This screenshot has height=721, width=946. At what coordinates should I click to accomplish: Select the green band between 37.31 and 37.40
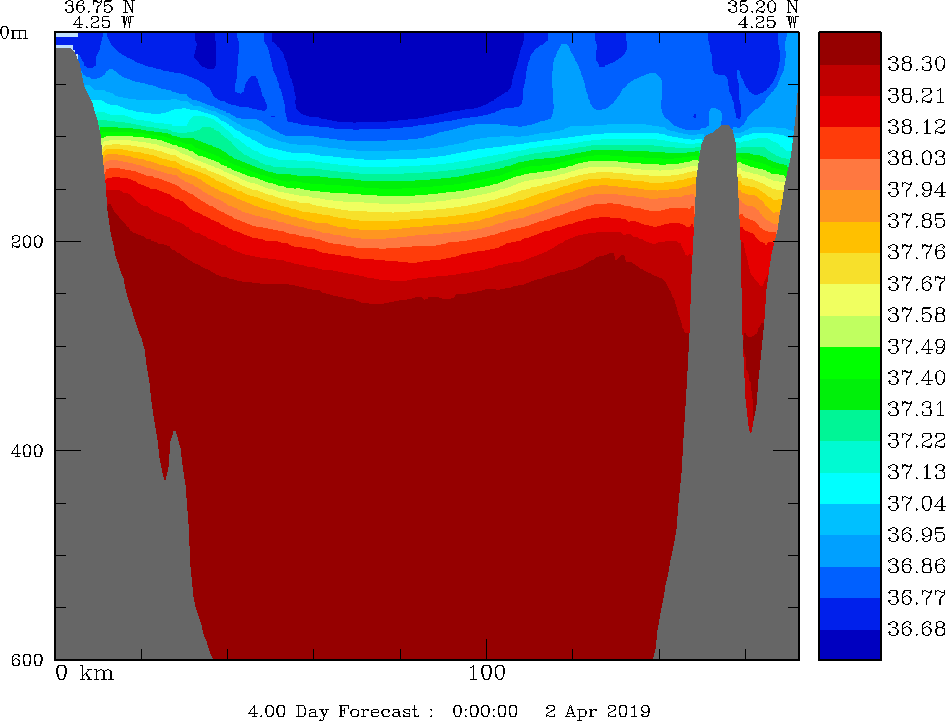click(849, 393)
